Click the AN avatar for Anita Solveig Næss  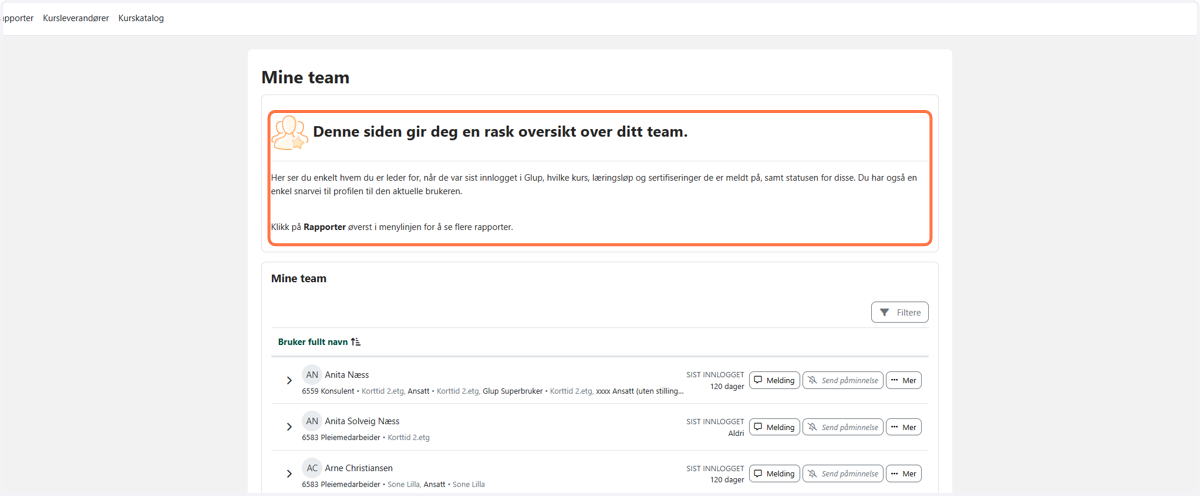coord(312,421)
